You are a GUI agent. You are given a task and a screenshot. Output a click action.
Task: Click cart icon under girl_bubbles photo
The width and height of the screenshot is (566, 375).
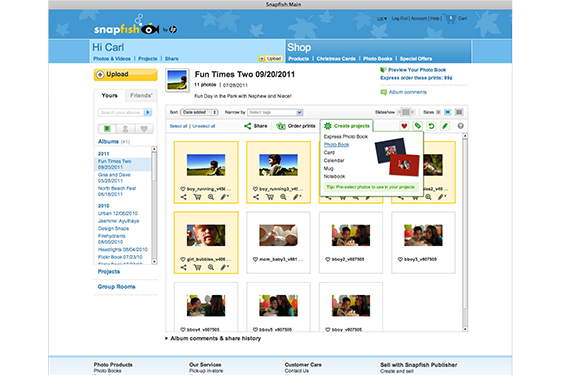[x=197, y=267]
